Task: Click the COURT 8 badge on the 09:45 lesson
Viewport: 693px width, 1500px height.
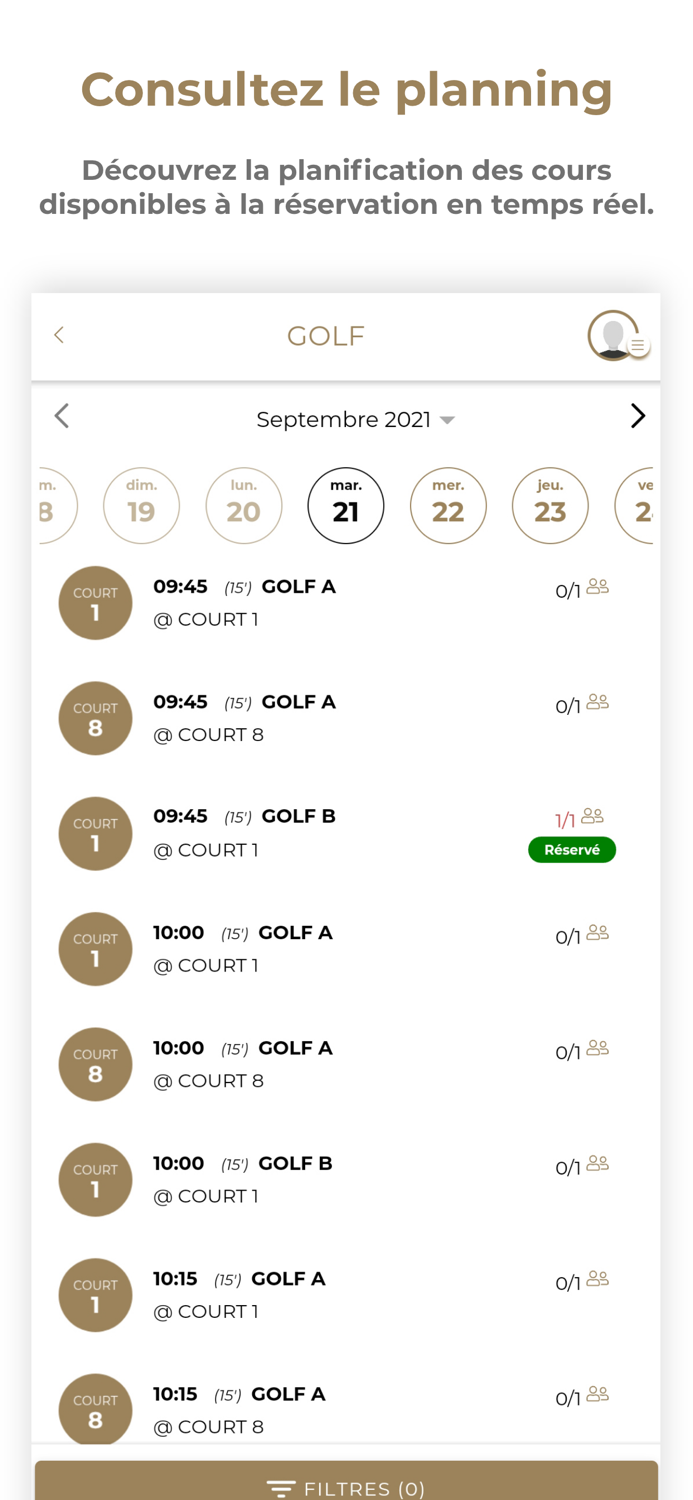Action: [95, 718]
